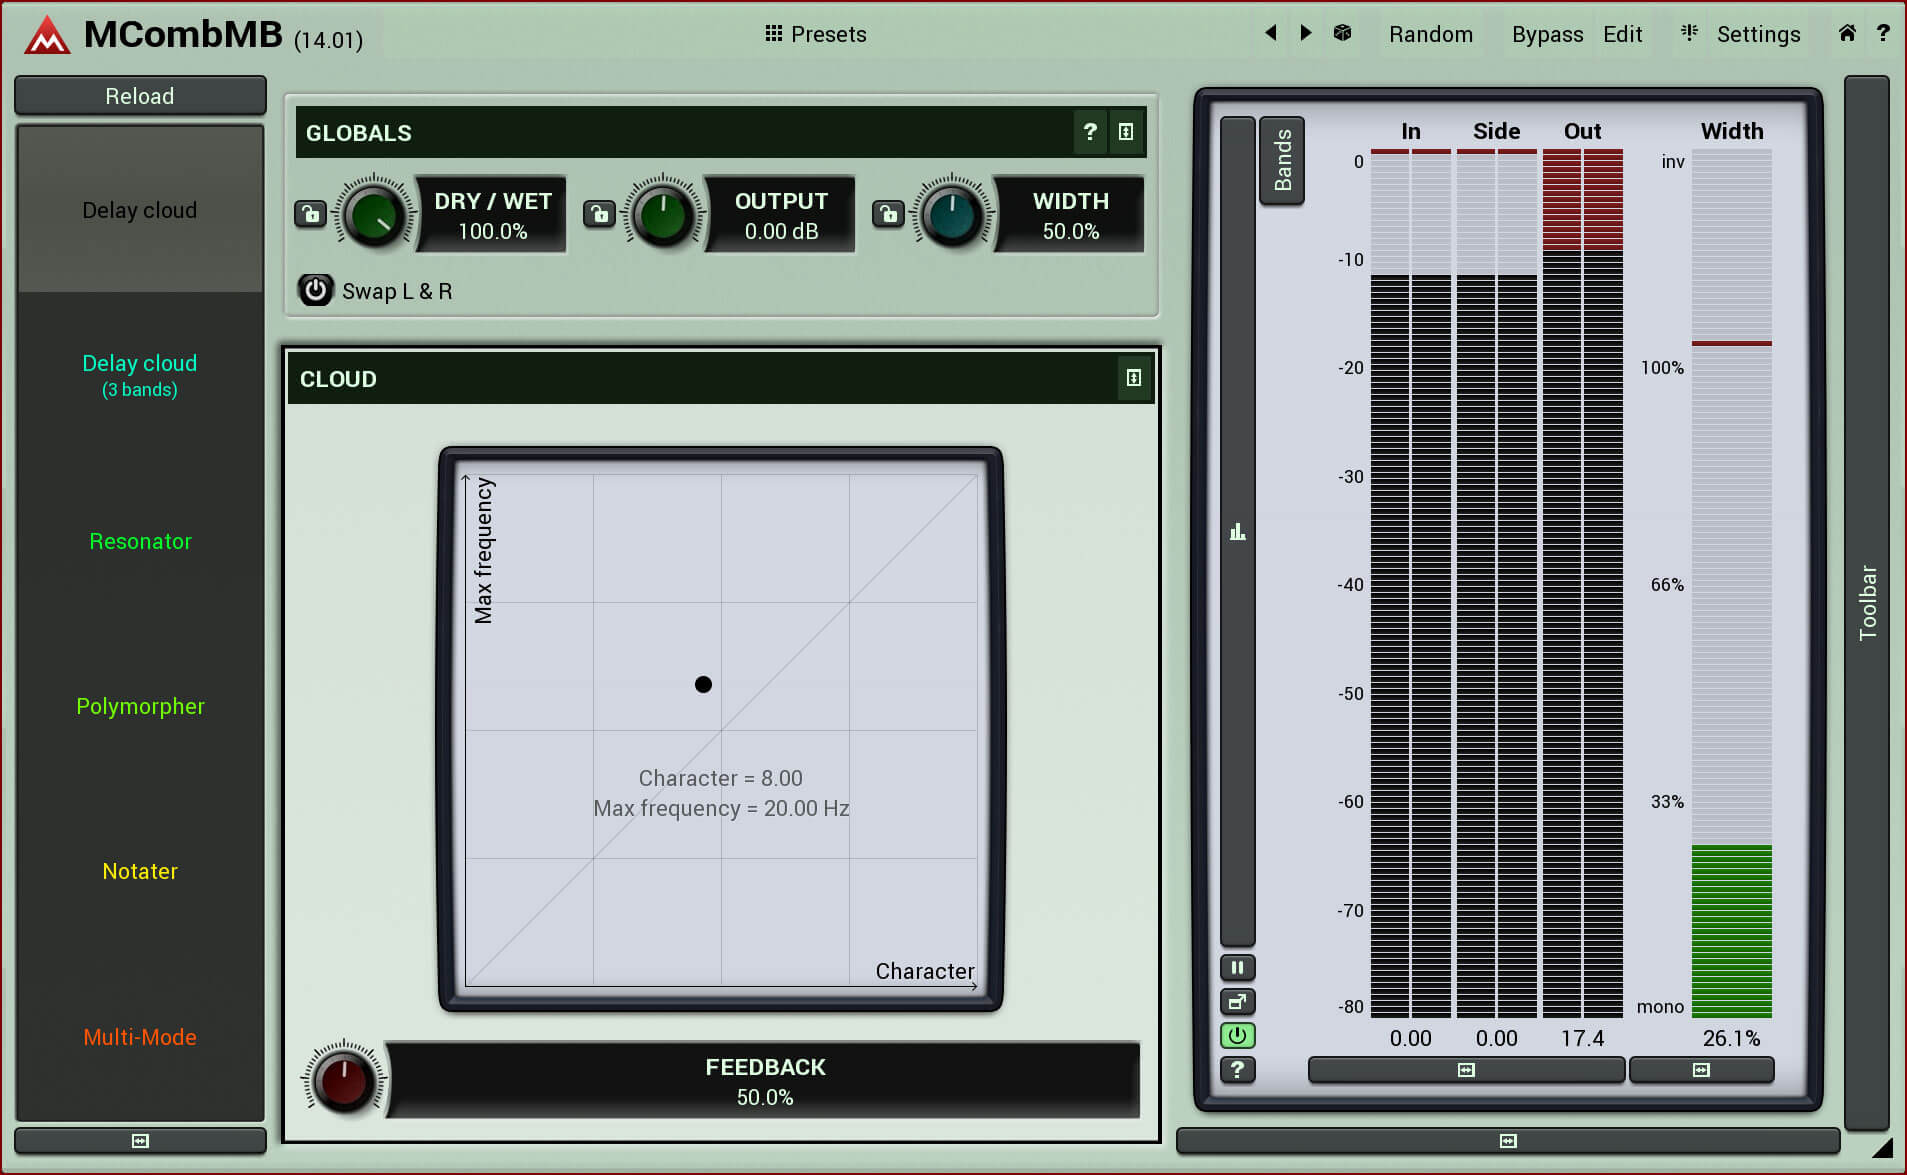
Task: Click the Random button
Action: 1430,34
